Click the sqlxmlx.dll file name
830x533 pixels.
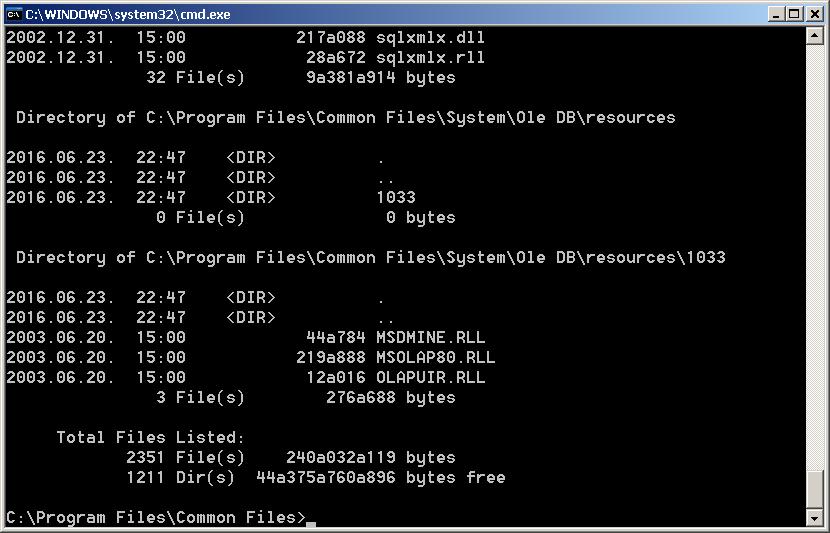(430, 37)
